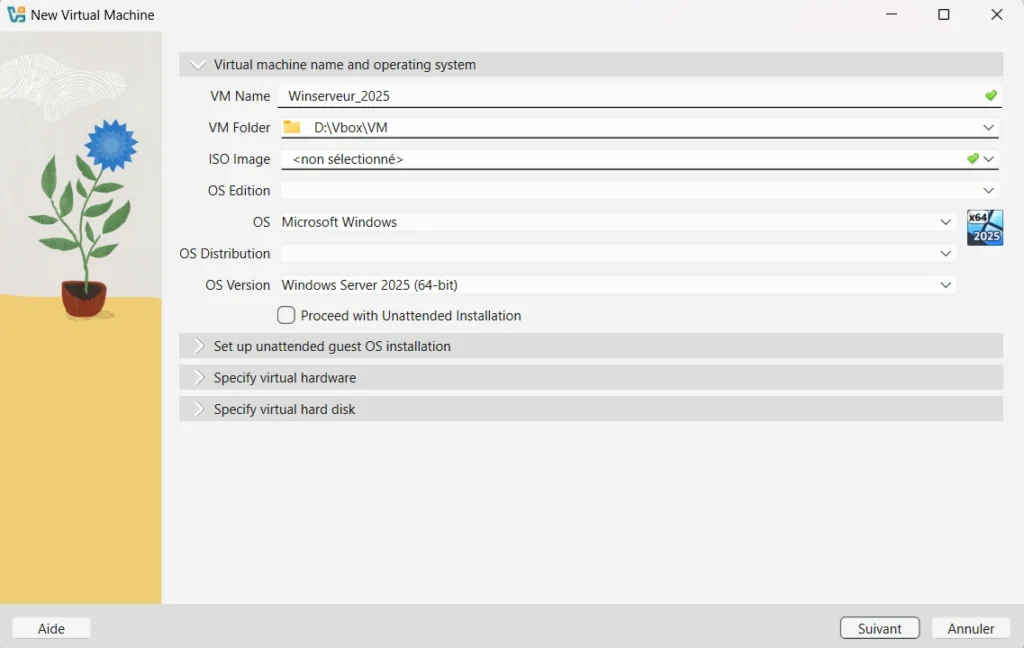Open the VM Folder dropdown arrow
Screen dimensions: 1024x648
(988, 127)
